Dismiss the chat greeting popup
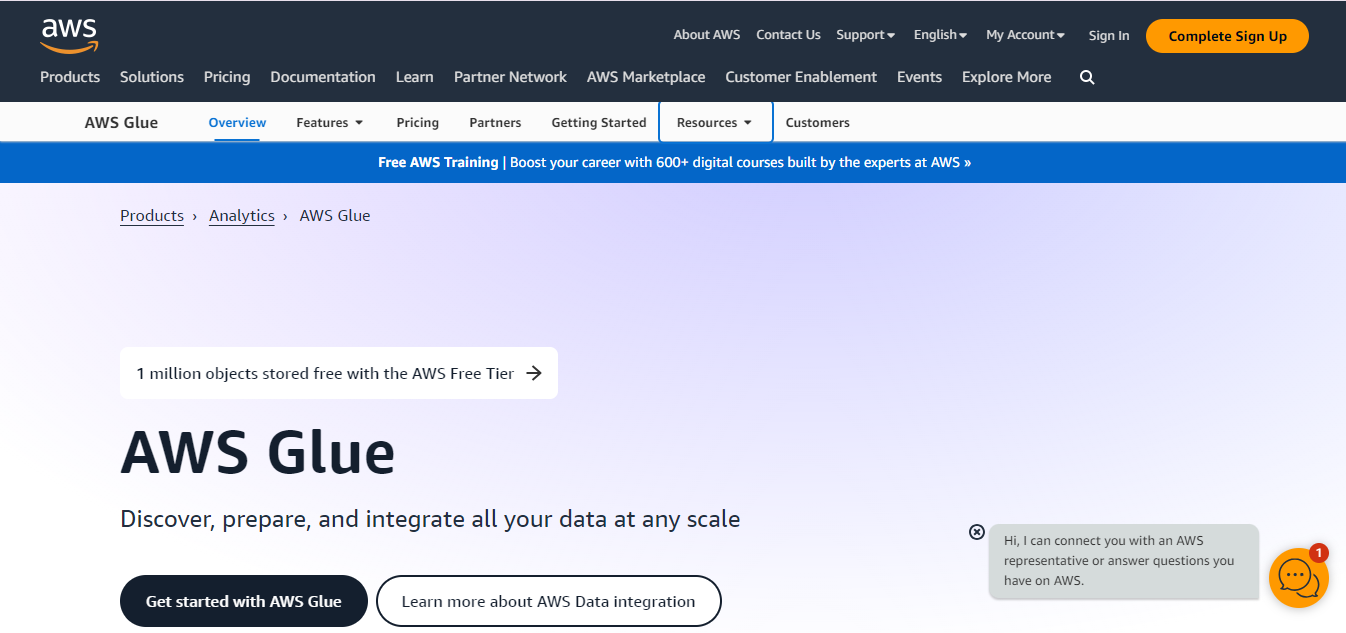The width and height of the screenshot is (1346, 633). [x=977, y=532]
